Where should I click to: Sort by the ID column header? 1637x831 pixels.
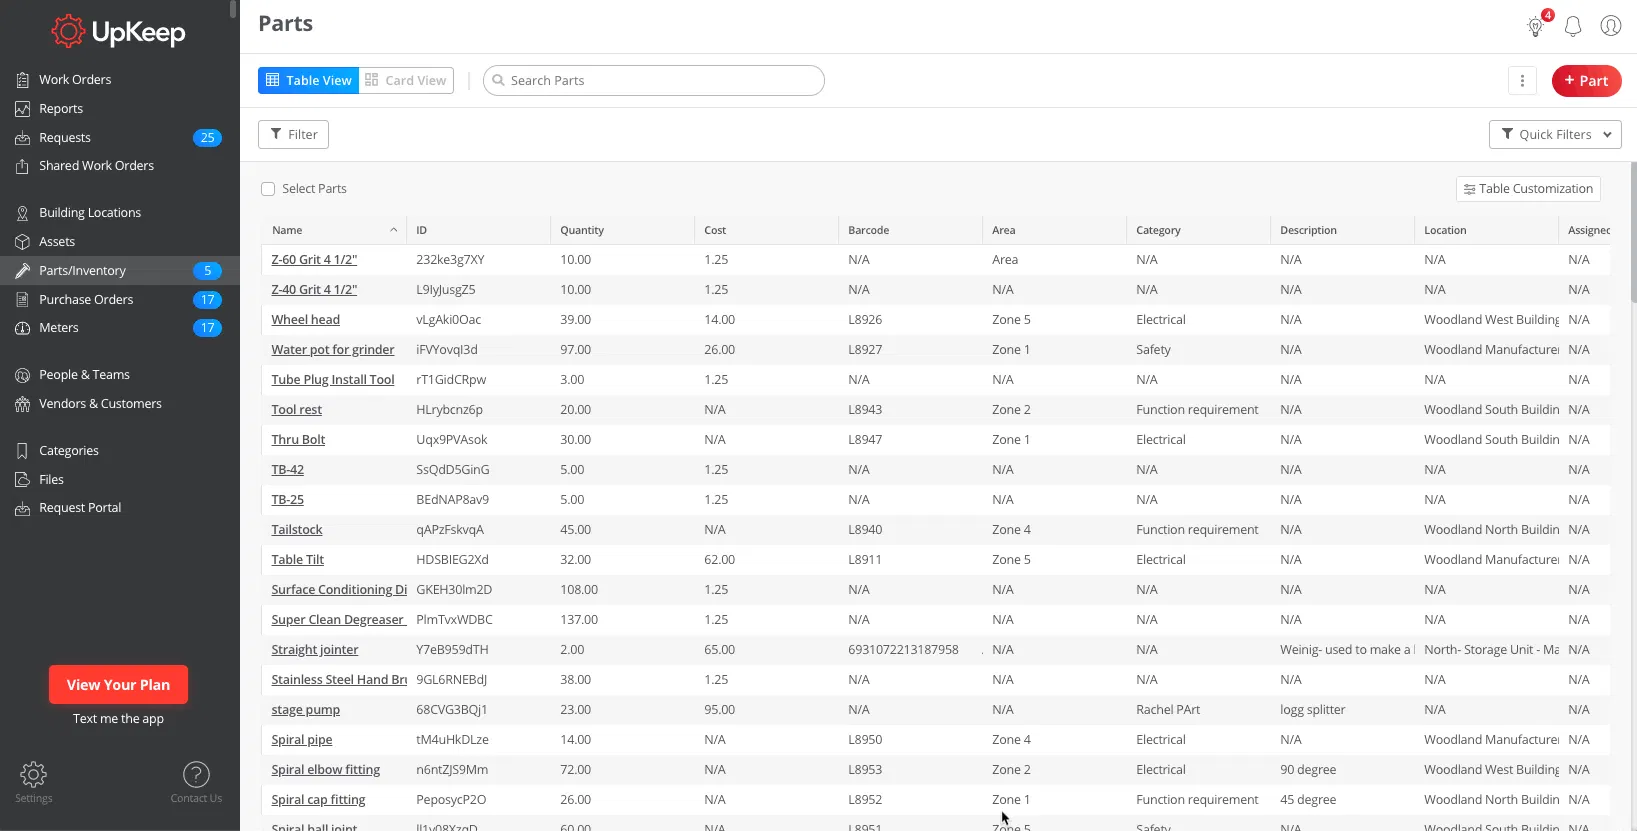pyautogui.click(x=478, y=231)
